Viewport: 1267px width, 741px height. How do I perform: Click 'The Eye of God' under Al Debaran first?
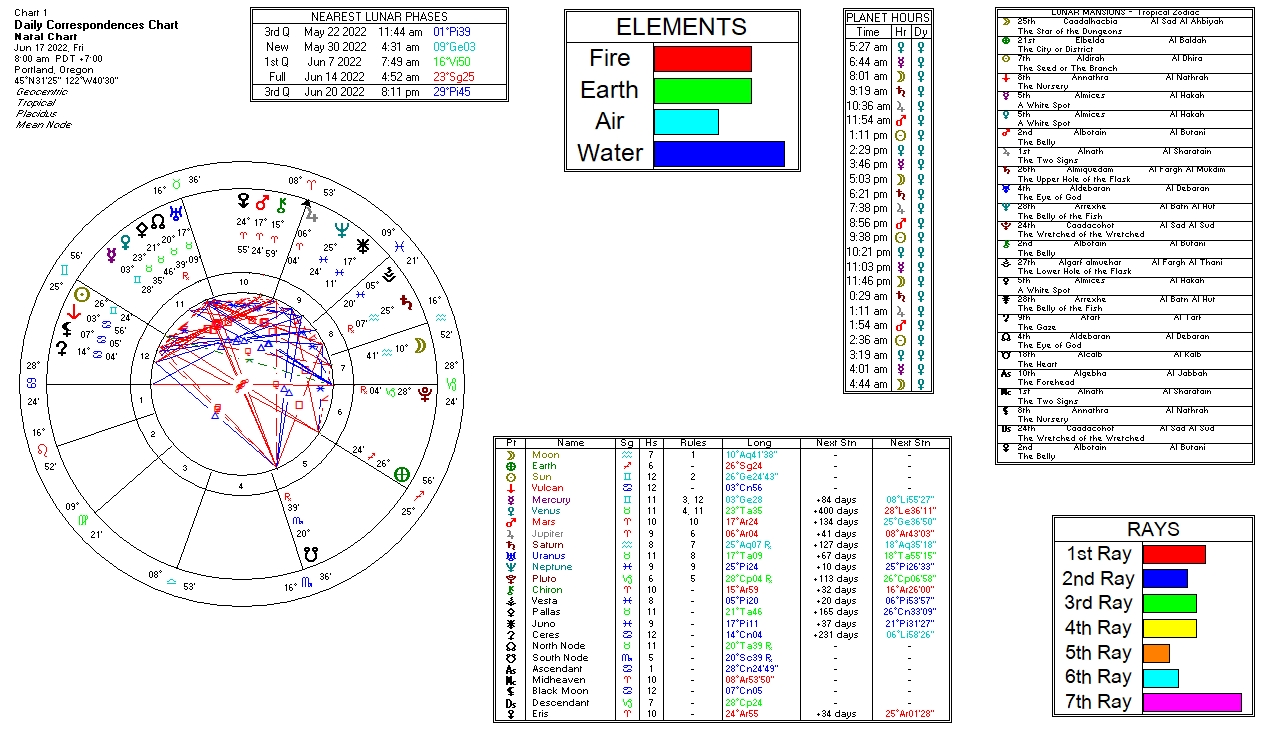point(1047,198)
